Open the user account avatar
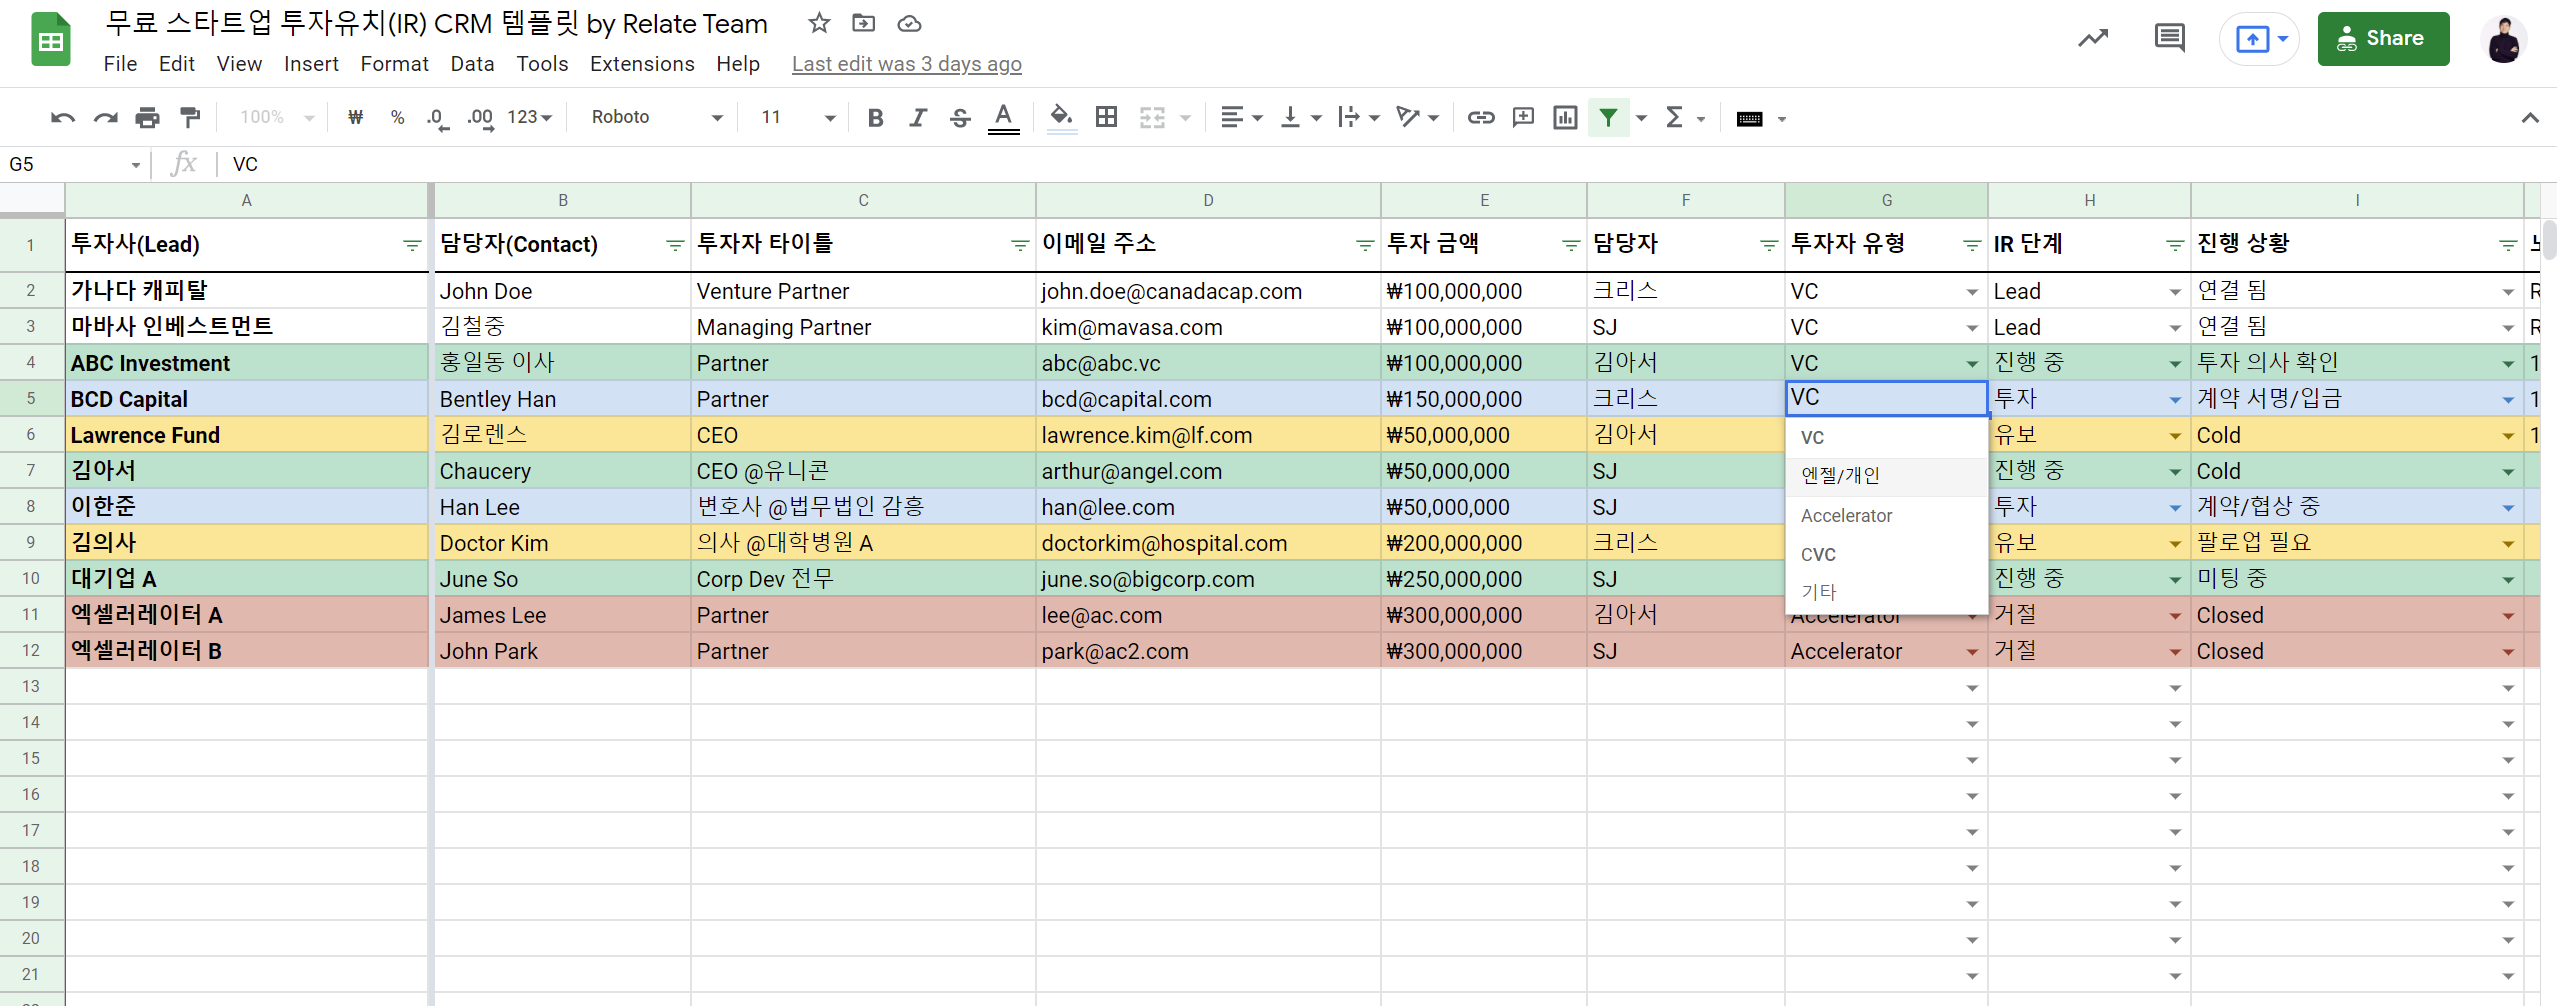 click(2503, 40)
